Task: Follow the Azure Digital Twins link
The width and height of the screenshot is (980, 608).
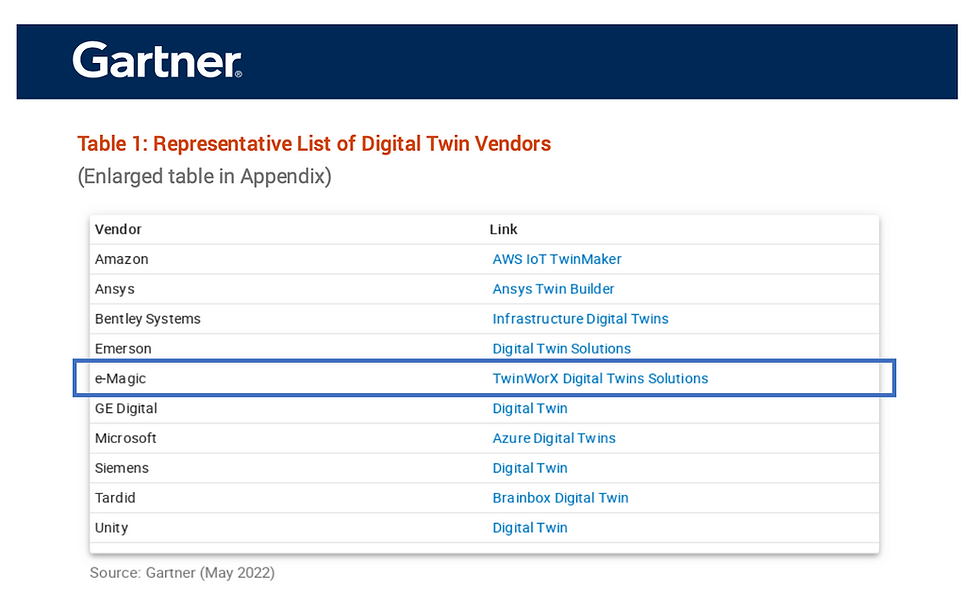Action: (554, 439)
